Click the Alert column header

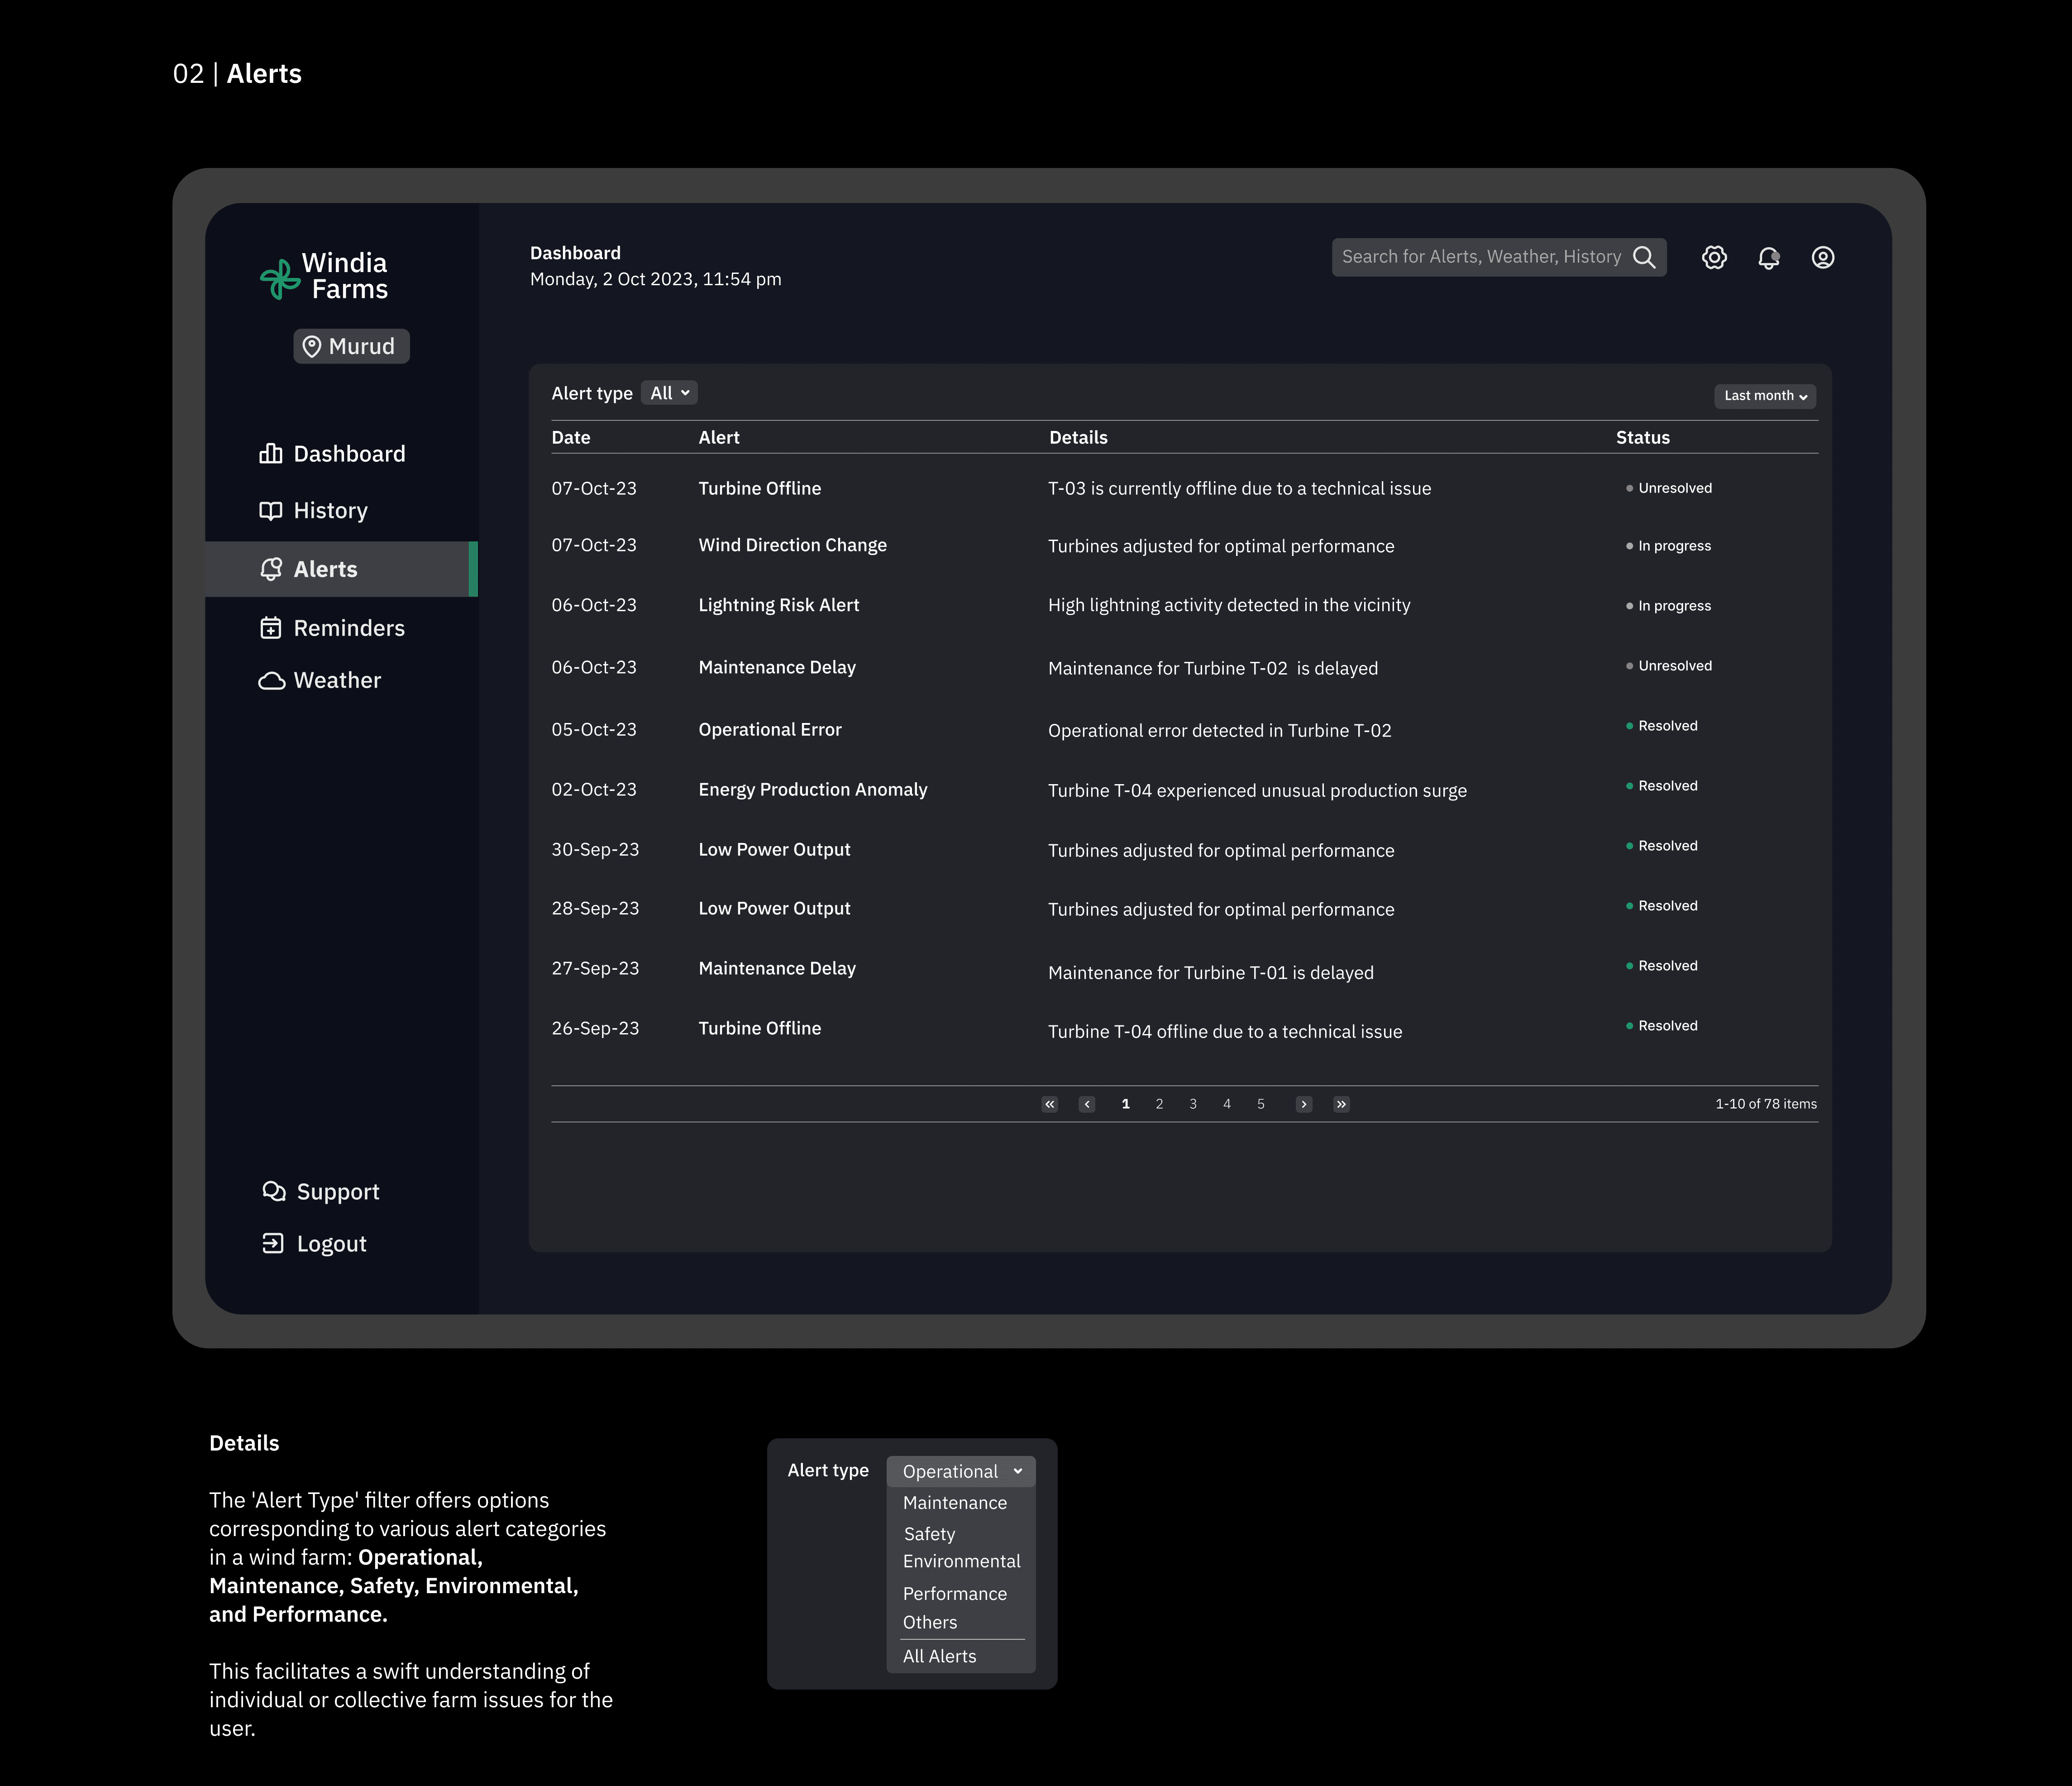tap(719, 437)
